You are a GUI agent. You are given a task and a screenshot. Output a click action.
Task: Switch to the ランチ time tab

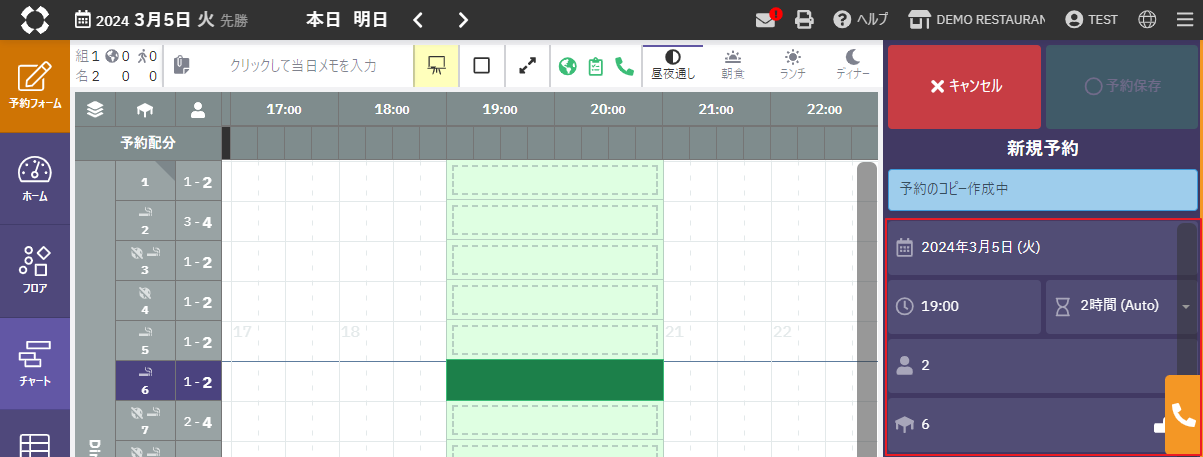(793, 65)
